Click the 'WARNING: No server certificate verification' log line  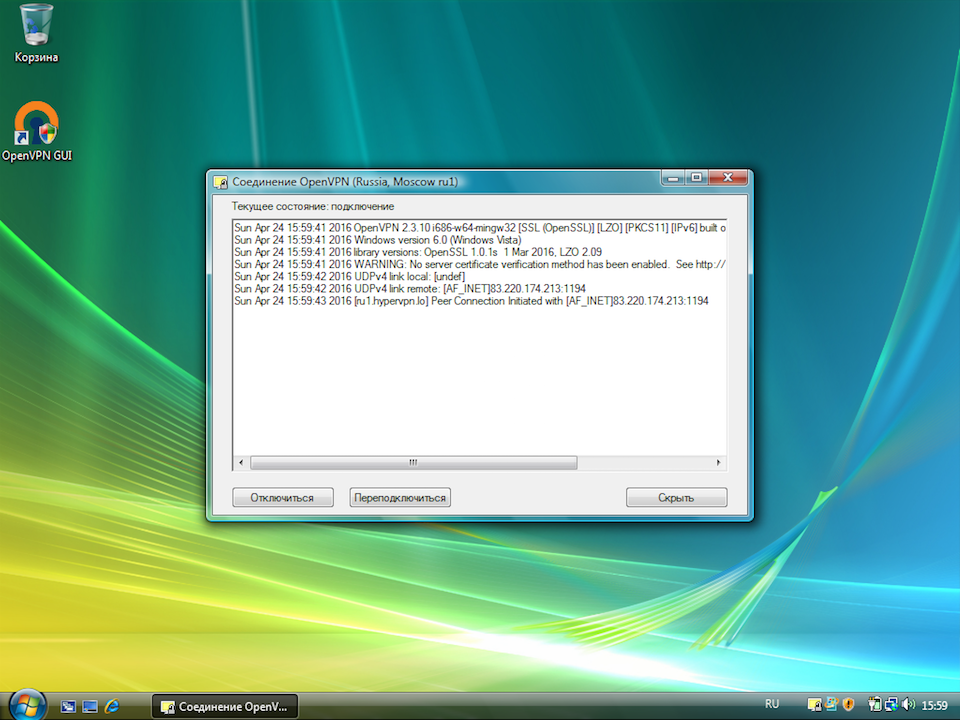click(480, 264)
